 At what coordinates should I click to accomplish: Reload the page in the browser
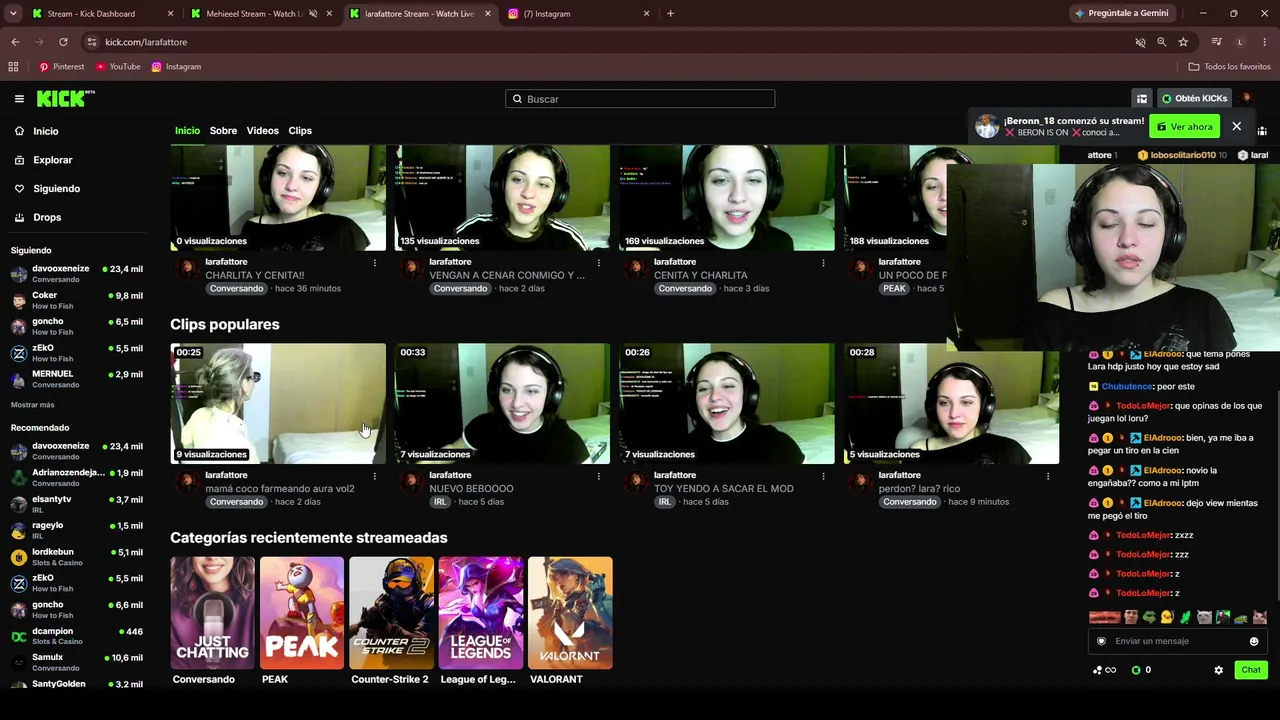click(x=63, y=42)
